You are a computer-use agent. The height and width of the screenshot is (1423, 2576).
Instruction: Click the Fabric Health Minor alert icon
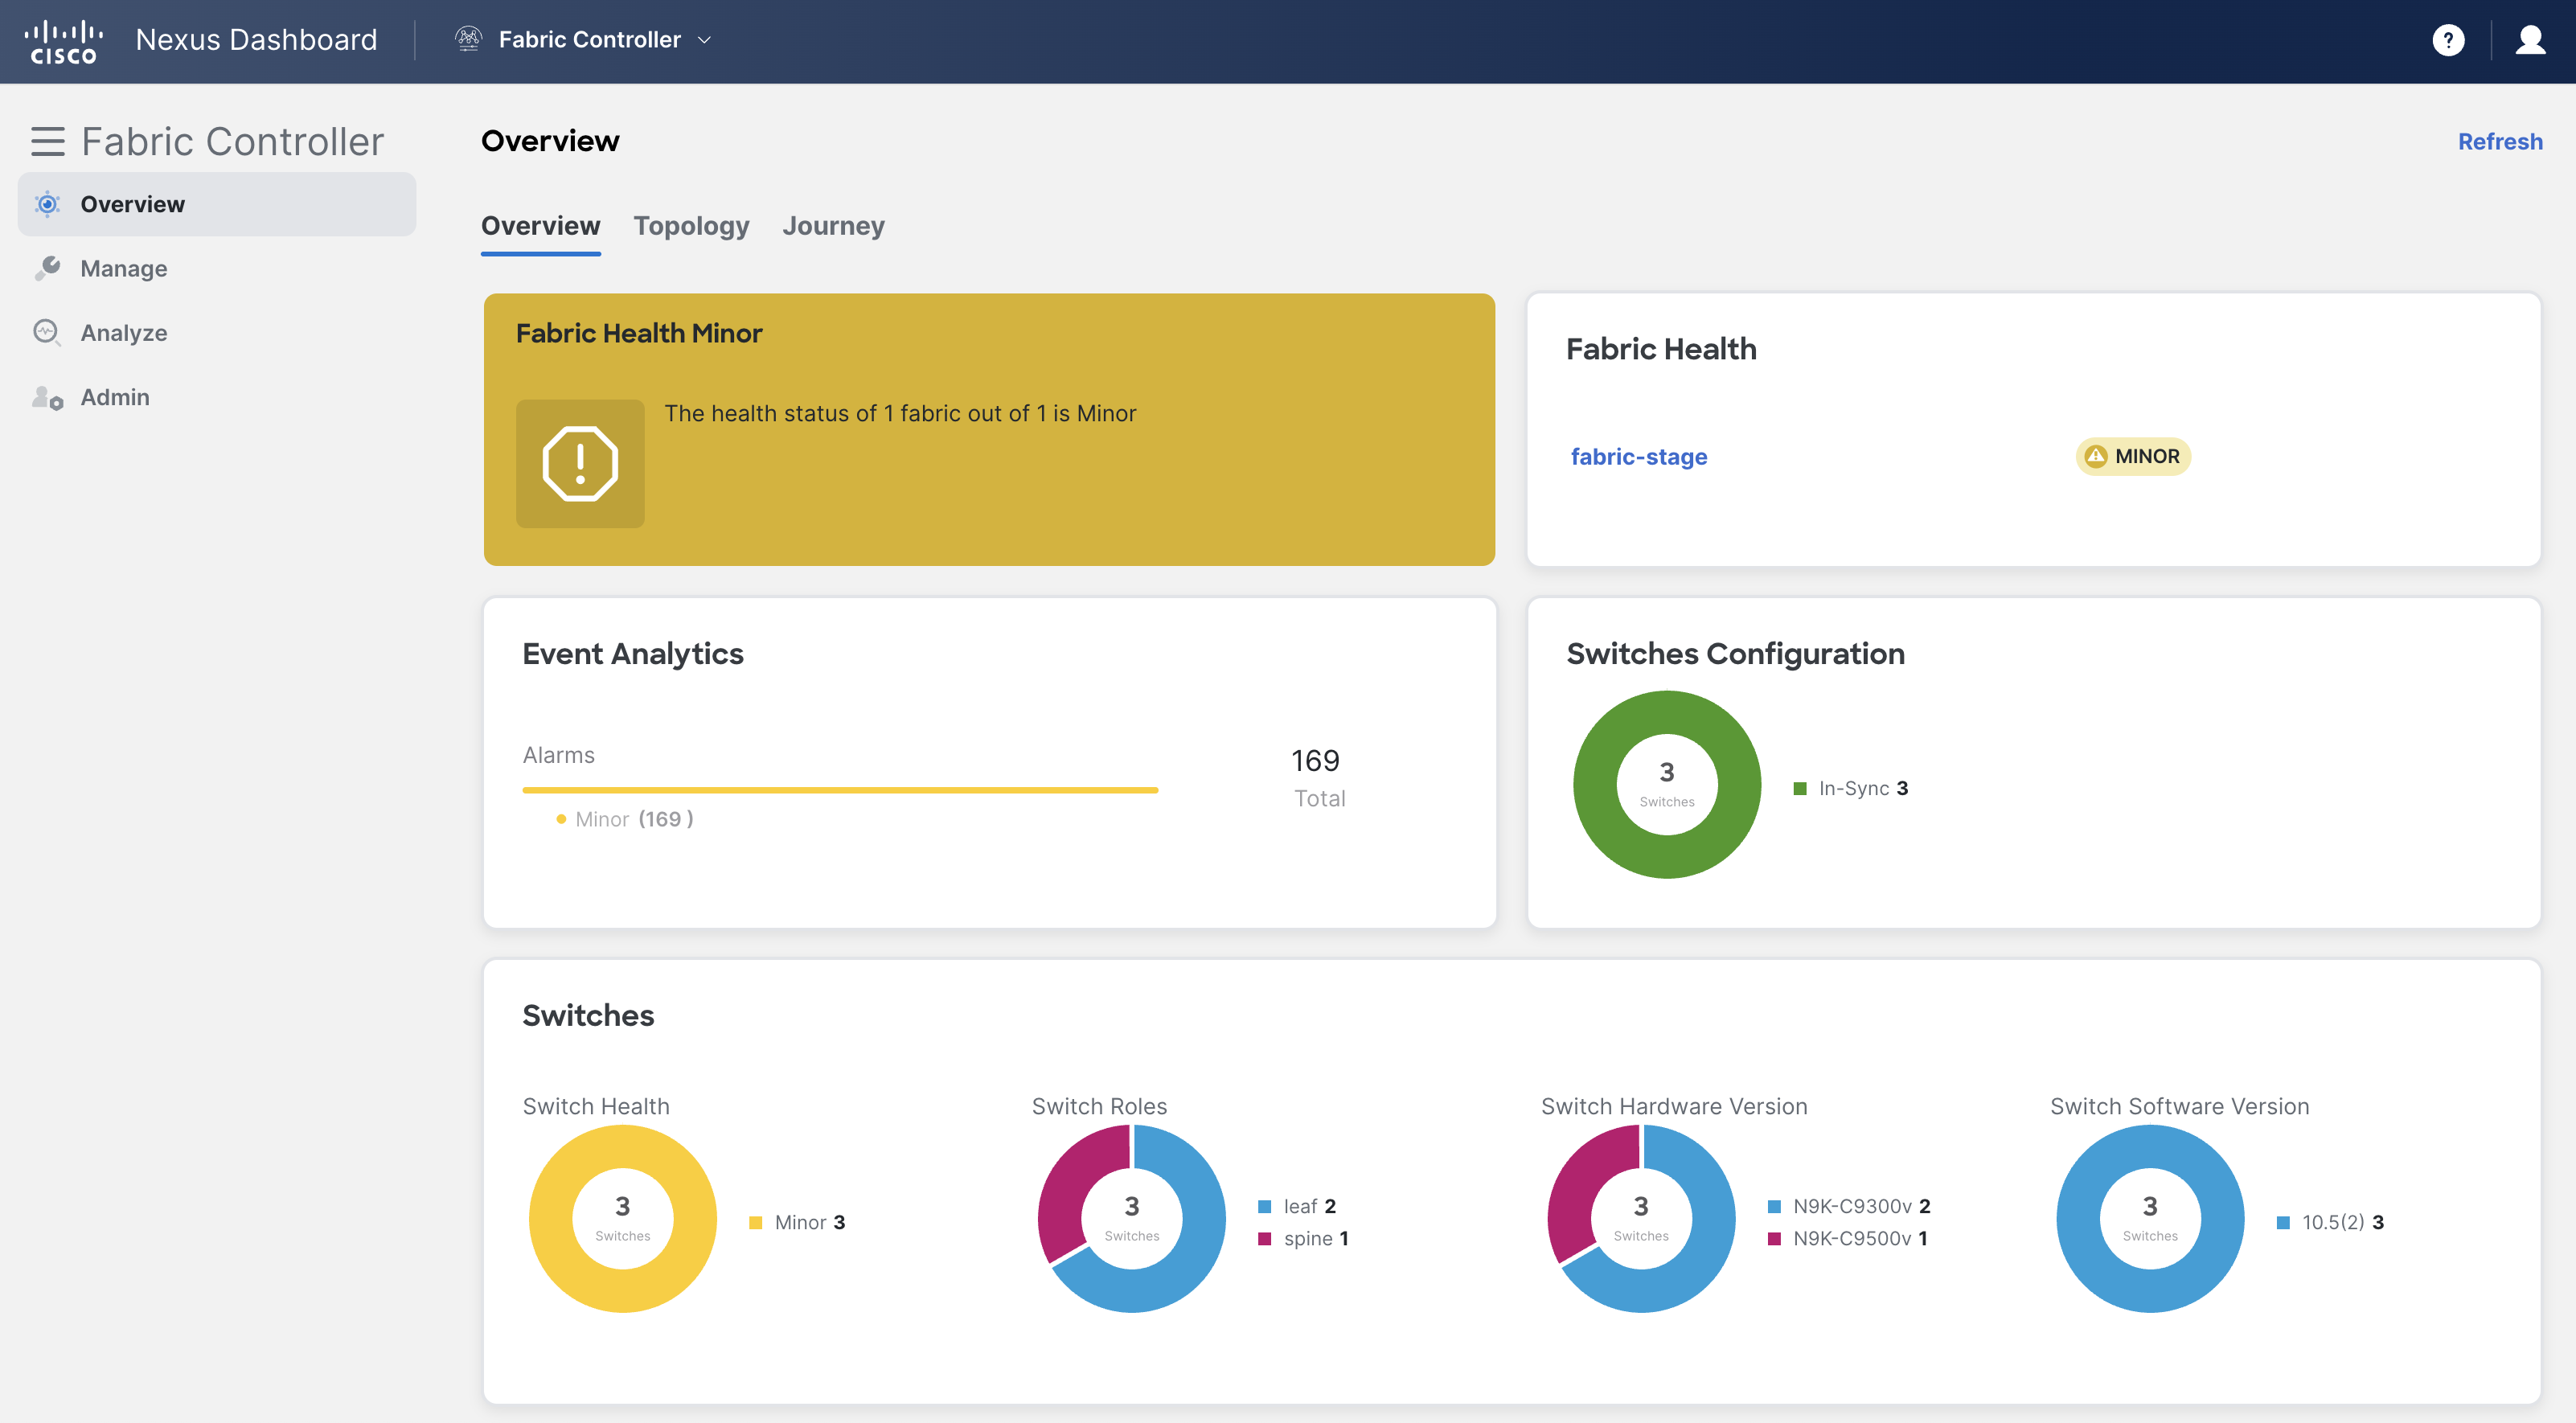[580, 463]
